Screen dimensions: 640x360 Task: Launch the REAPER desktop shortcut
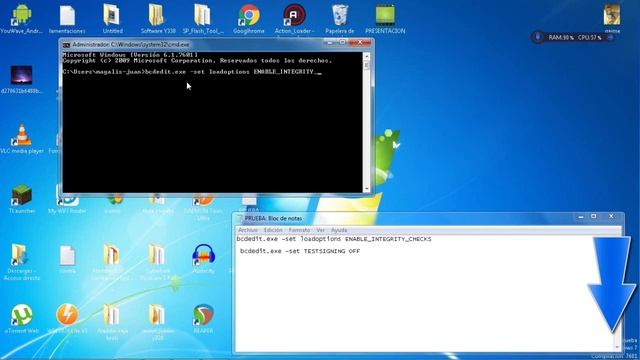[x=203, y=315]
